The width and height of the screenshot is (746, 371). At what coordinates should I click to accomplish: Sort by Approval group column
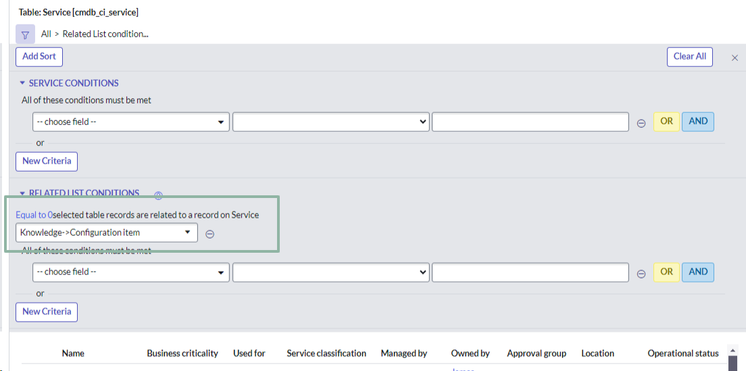[x=537, y=353]
